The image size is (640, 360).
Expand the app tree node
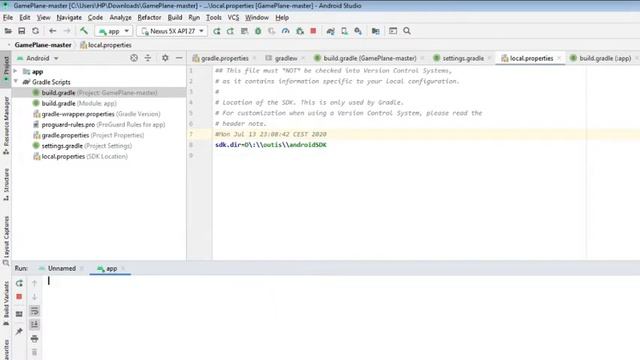(16, 71)
